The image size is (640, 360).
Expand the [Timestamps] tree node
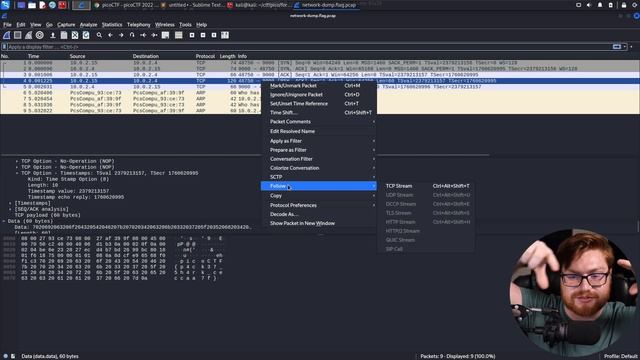click(x=10, y=203)
